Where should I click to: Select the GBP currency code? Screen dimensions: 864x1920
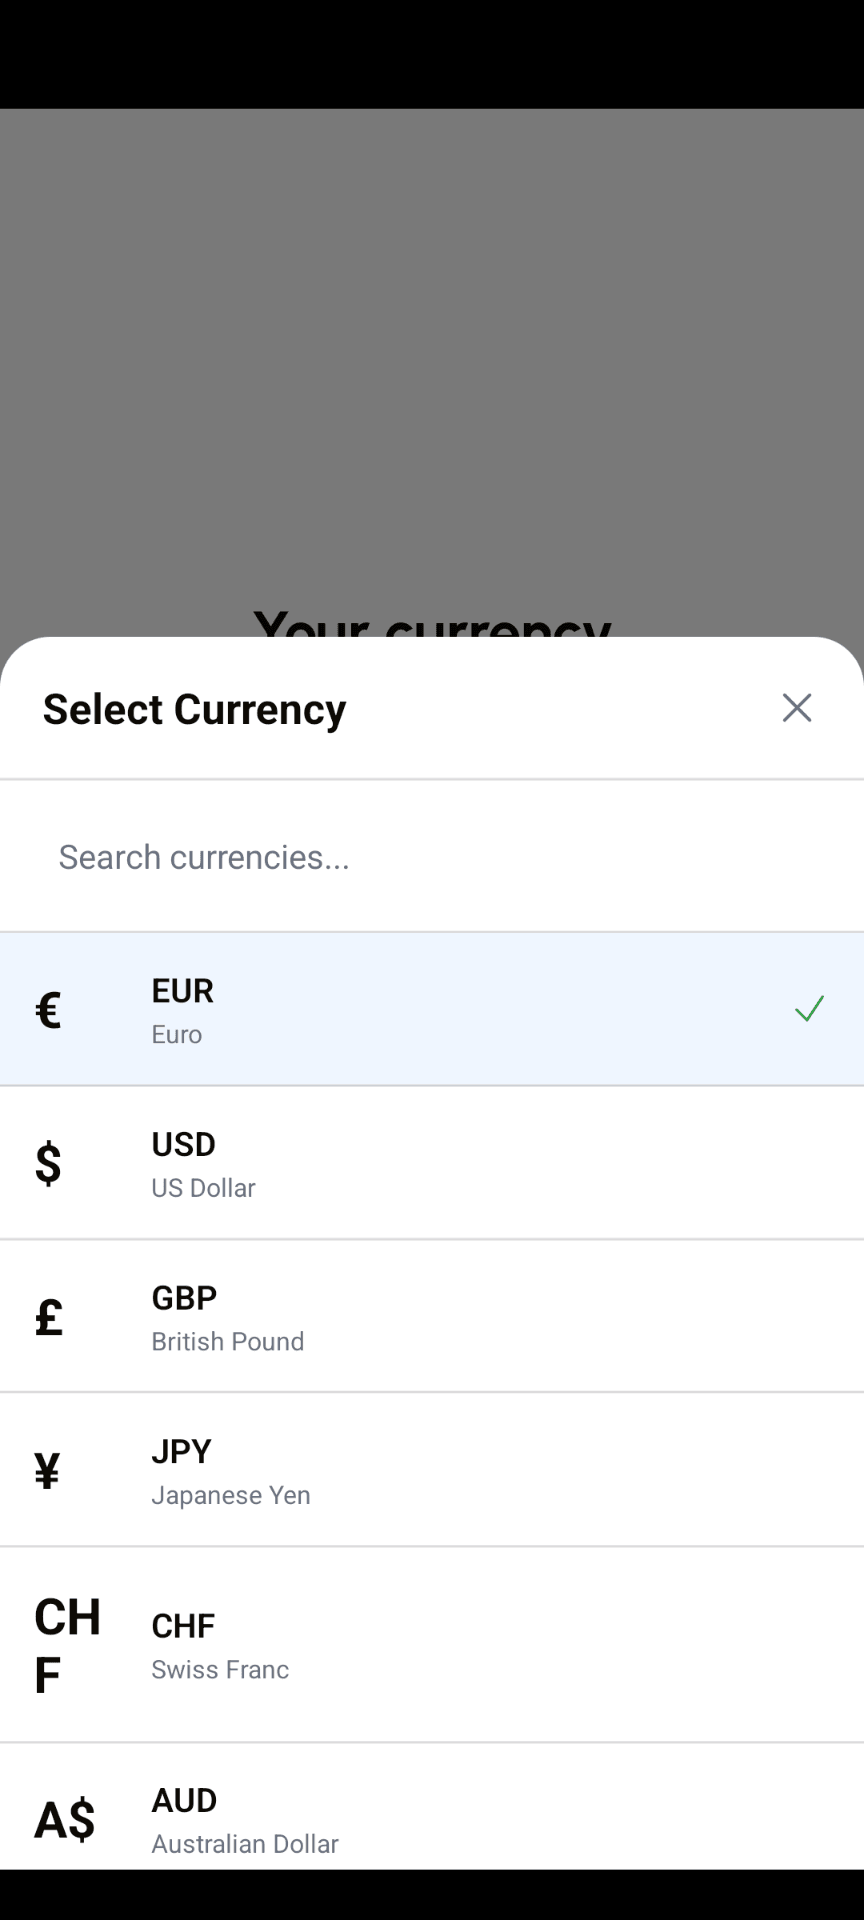pyautogui.click(x=184, y=1298)
